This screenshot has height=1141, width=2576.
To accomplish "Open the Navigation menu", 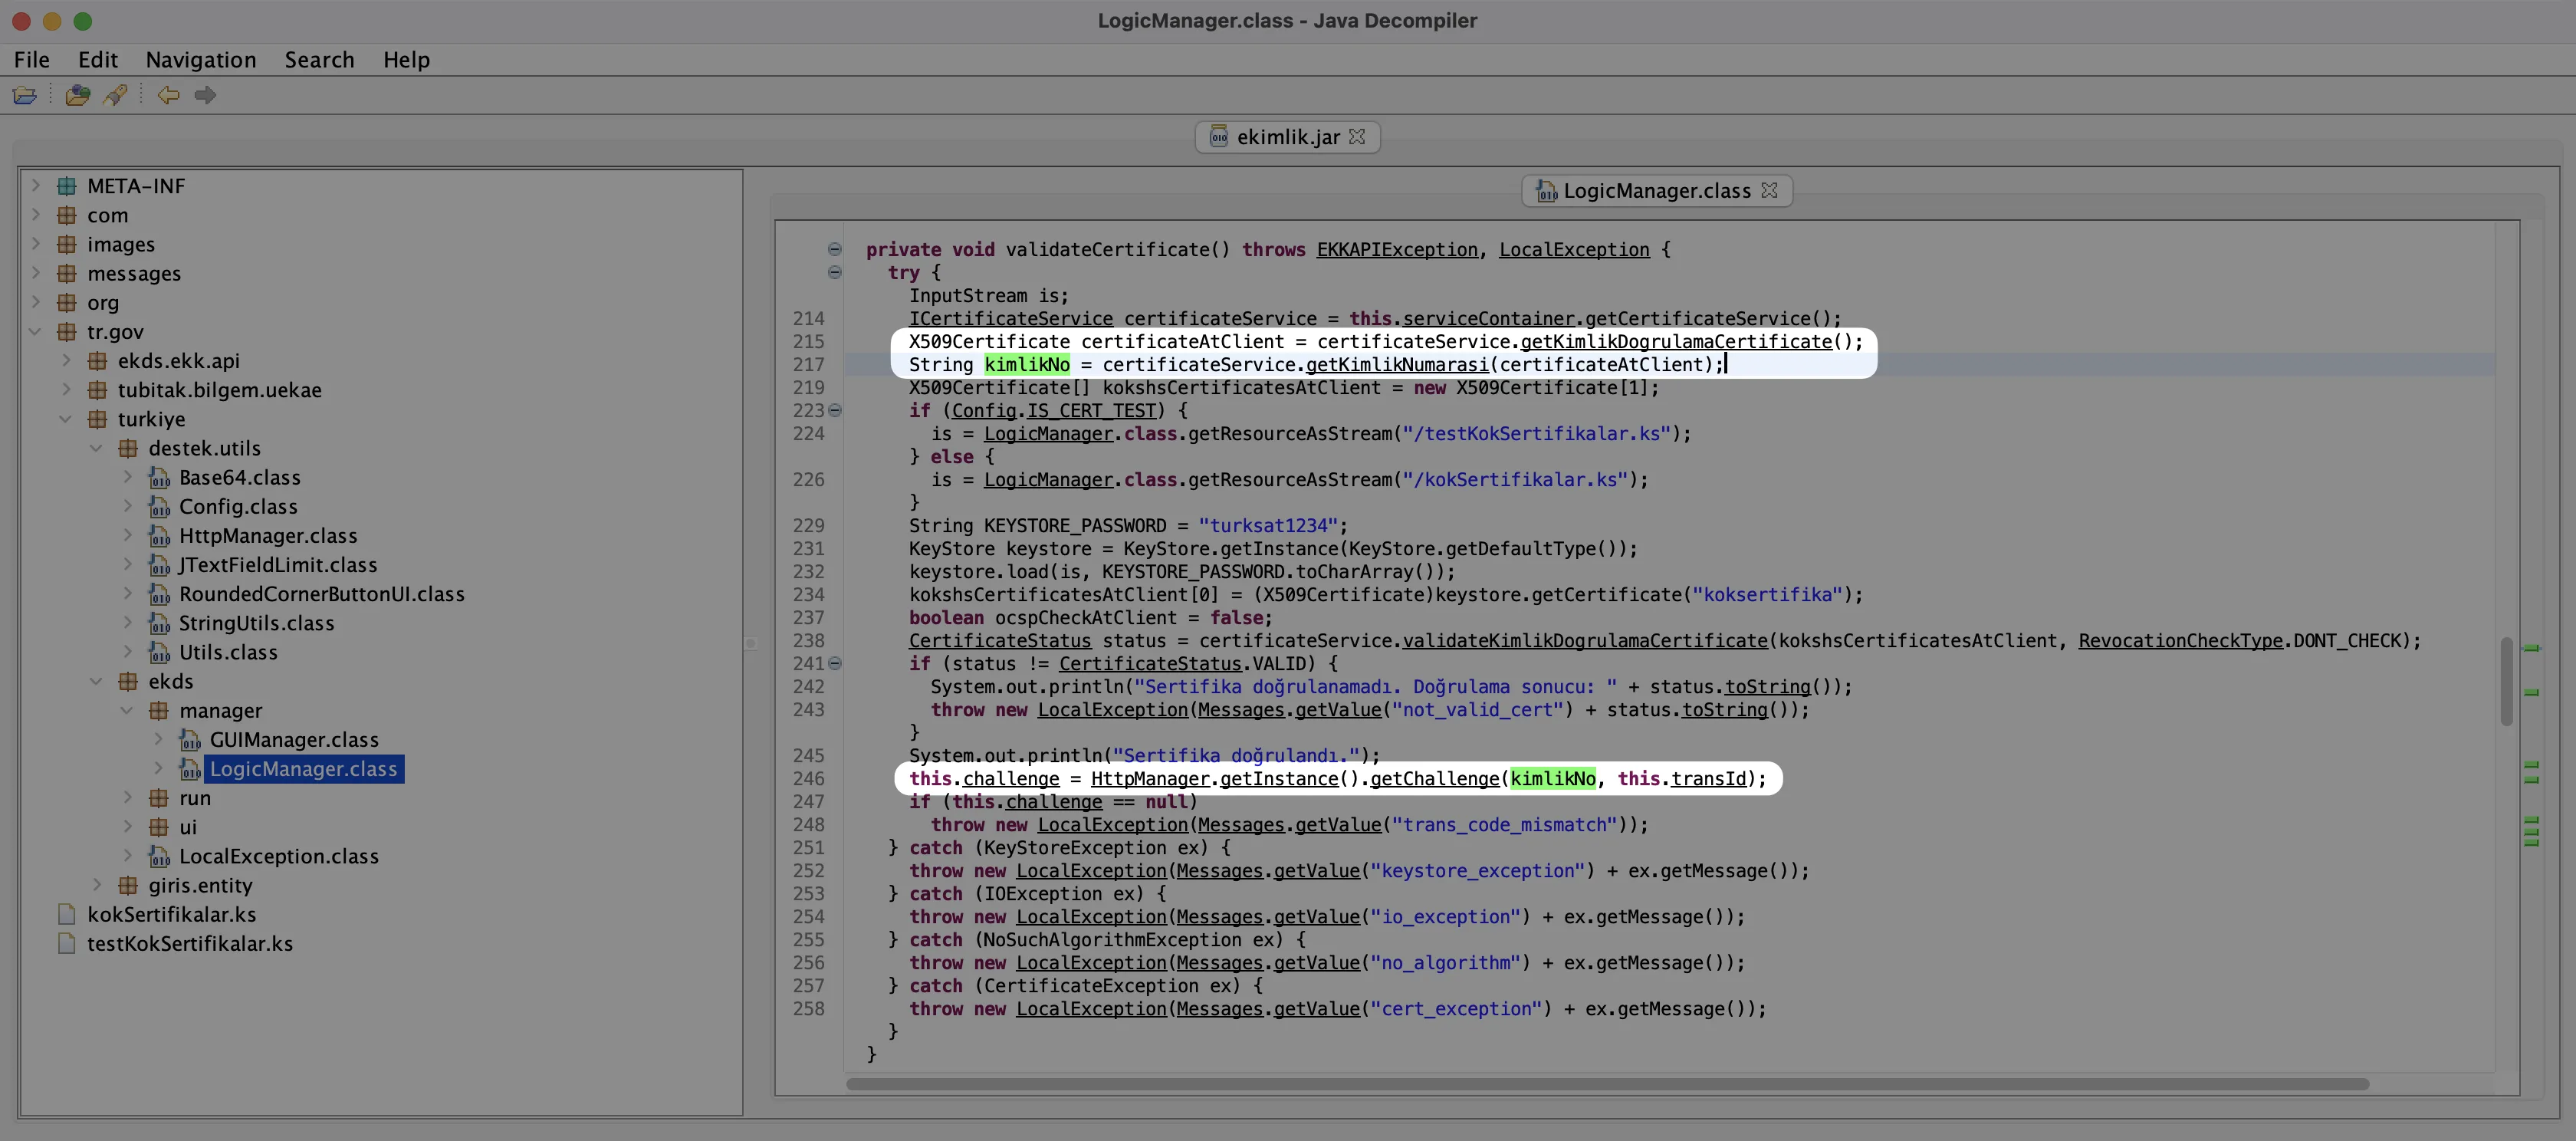I will pos(201,59).
